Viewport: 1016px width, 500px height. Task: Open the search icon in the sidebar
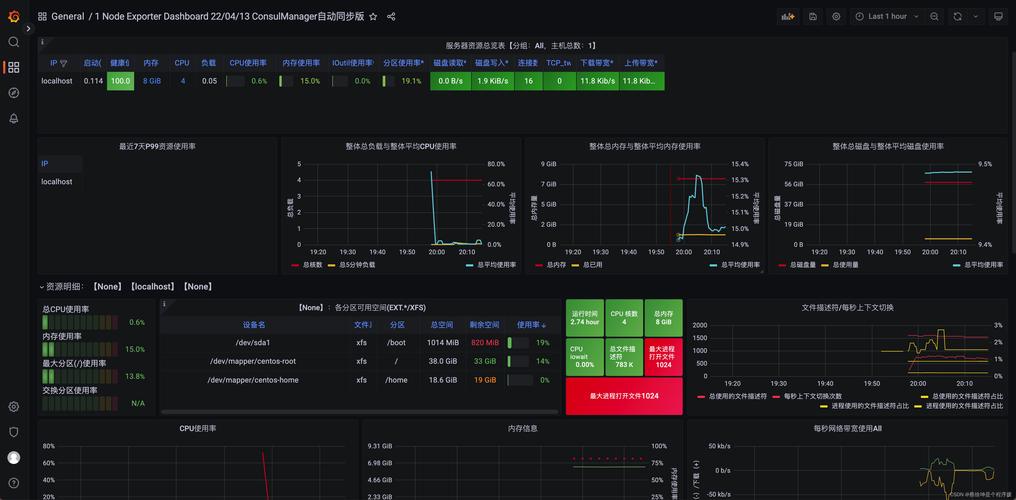point(14,42)
